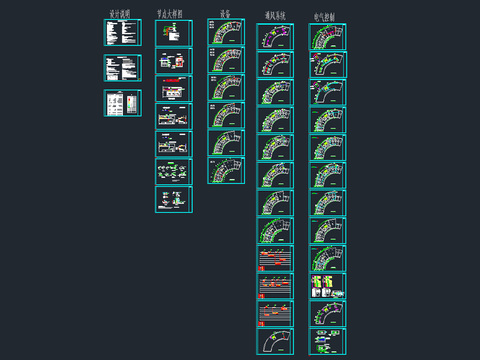The image size is (480, 360).
Task: Select third plan sheet under 通风系统
Action: [275, 92]
